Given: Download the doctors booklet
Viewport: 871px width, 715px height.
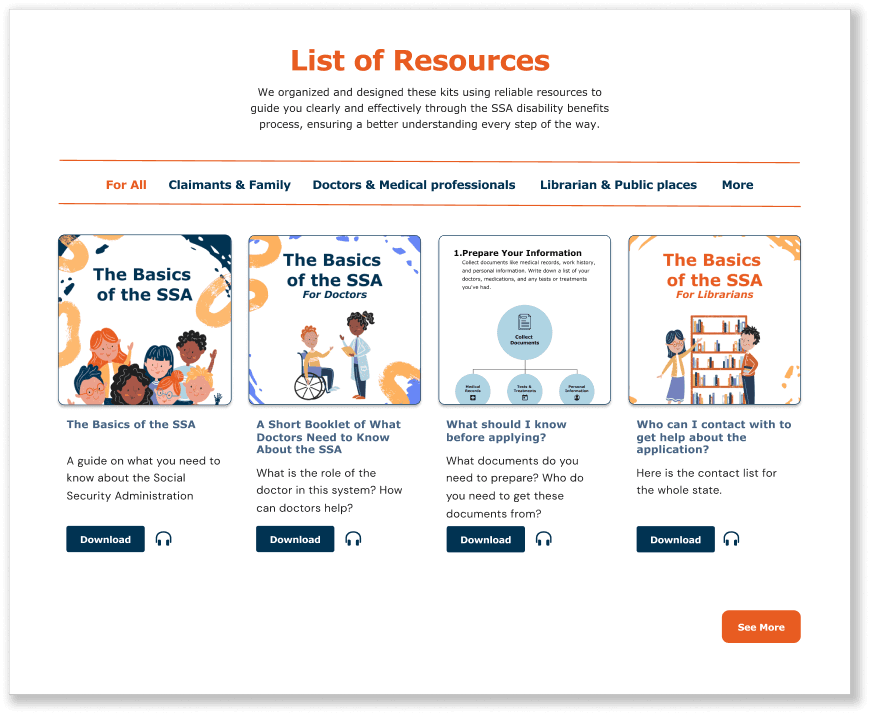Looking at the screenshot, I should click(x=295, y=539).
